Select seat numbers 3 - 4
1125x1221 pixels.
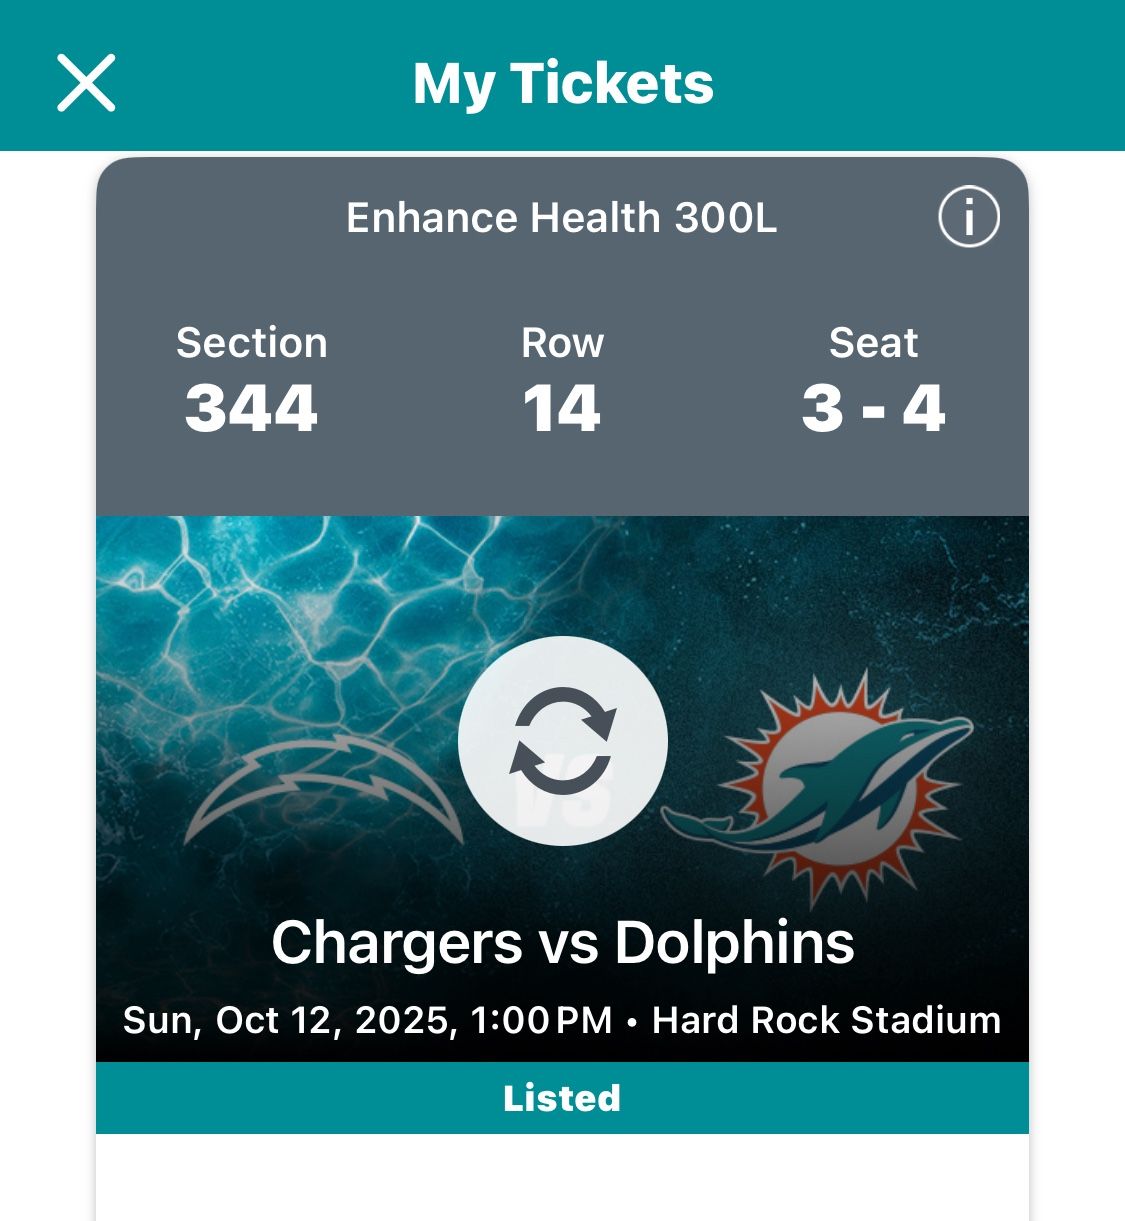click(873, 408)
